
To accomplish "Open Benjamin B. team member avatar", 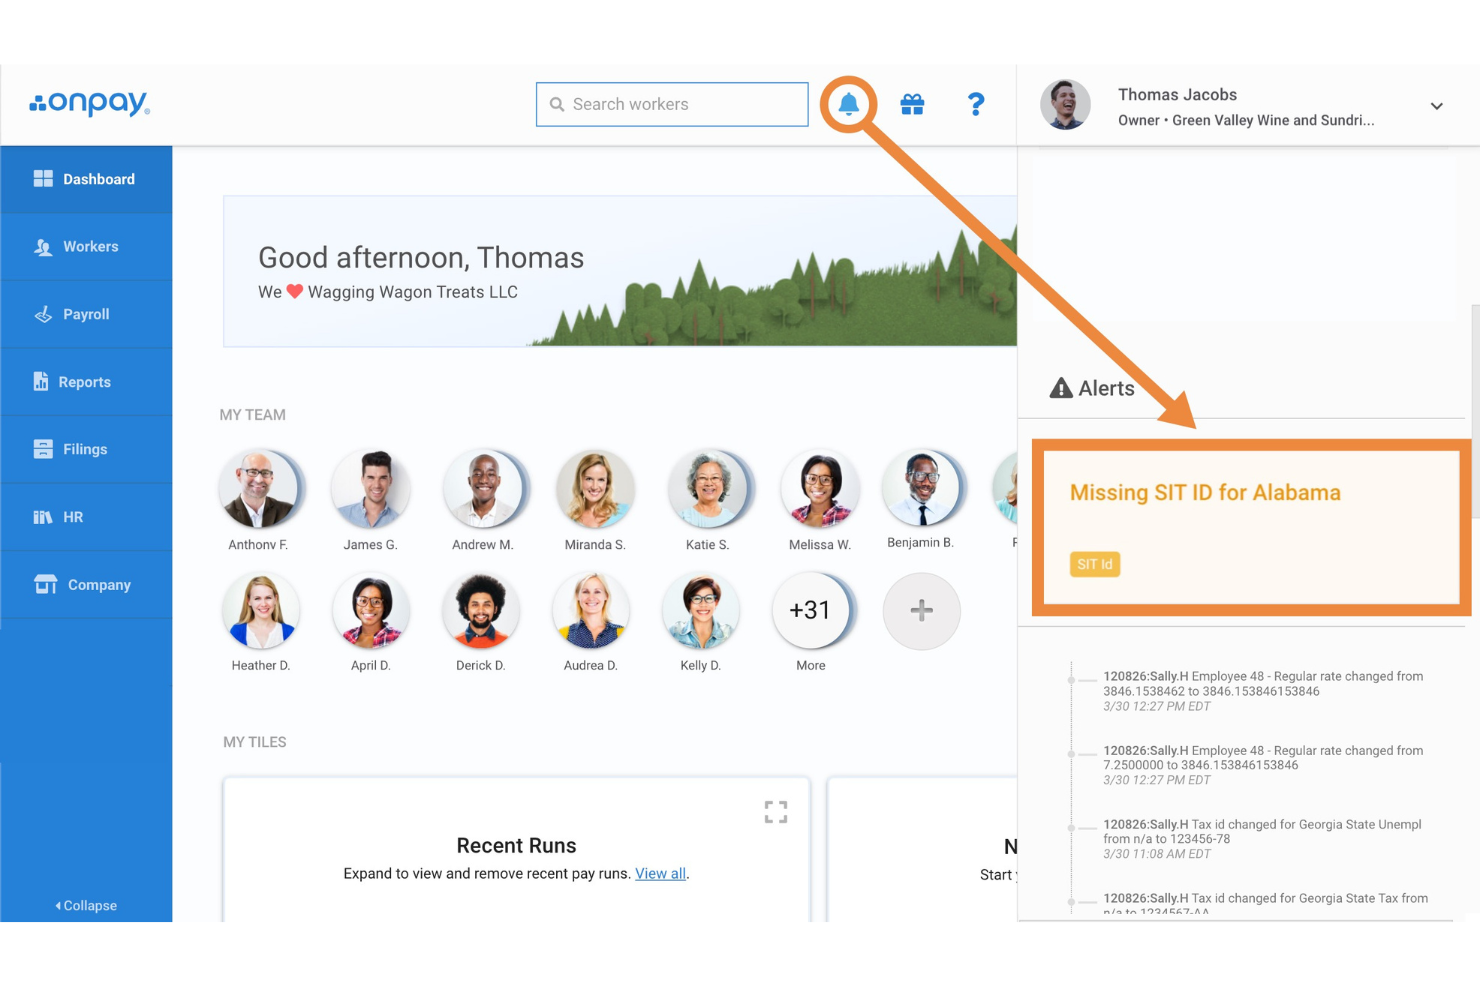I will click(921, 488).
